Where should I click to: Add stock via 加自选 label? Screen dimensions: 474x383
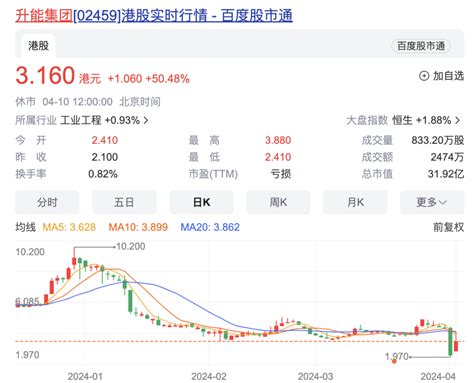pos(448,76)
